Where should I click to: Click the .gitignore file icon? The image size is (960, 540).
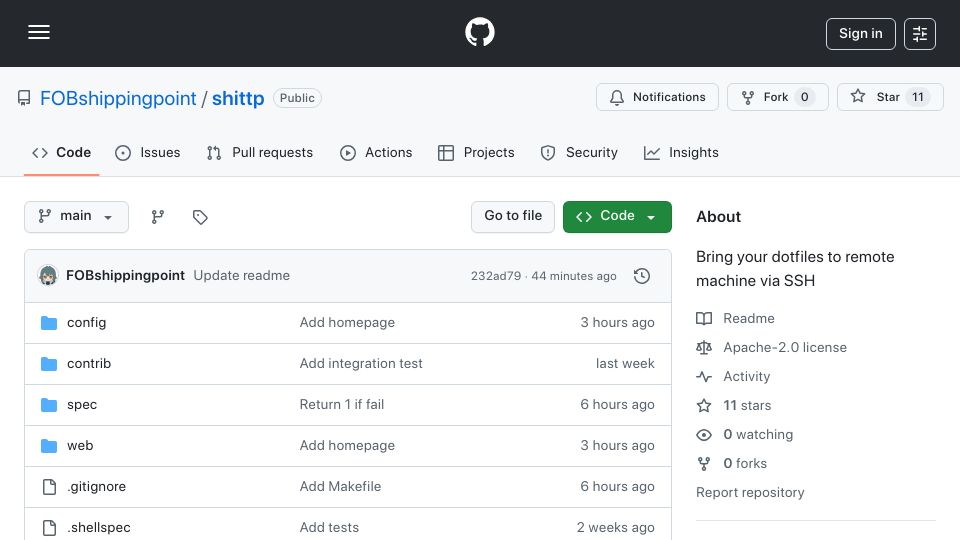click(x=49, y=487)
